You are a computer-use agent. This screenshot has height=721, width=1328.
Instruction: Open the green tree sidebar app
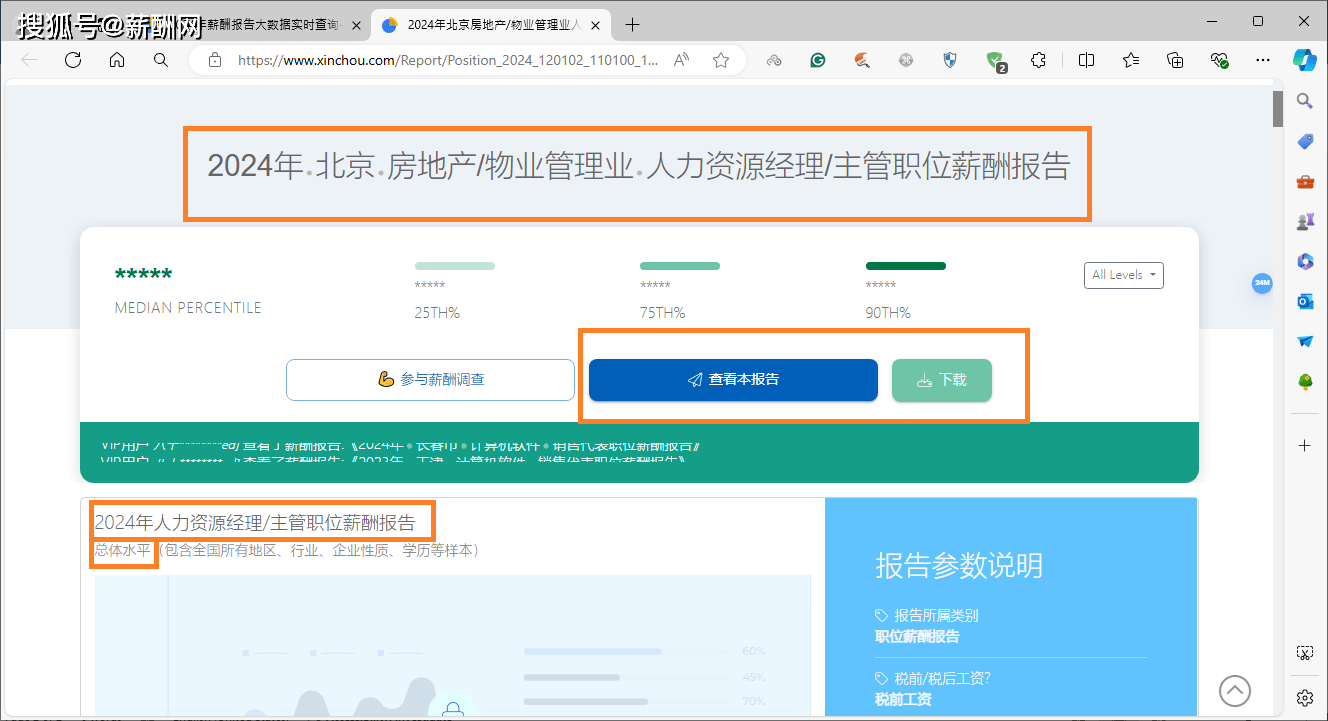pos(1305,381)
